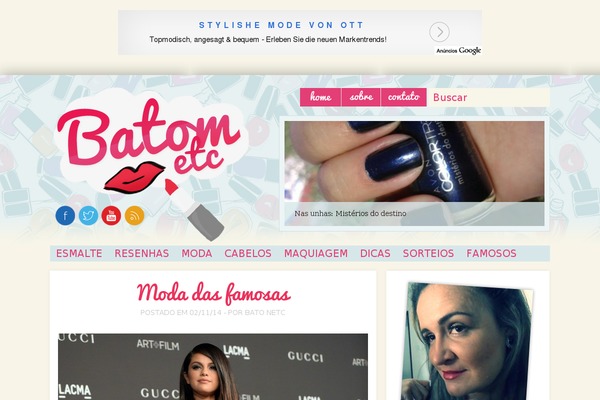
Task: Visit the YouTube channel icon
Action: click(111, 216)
